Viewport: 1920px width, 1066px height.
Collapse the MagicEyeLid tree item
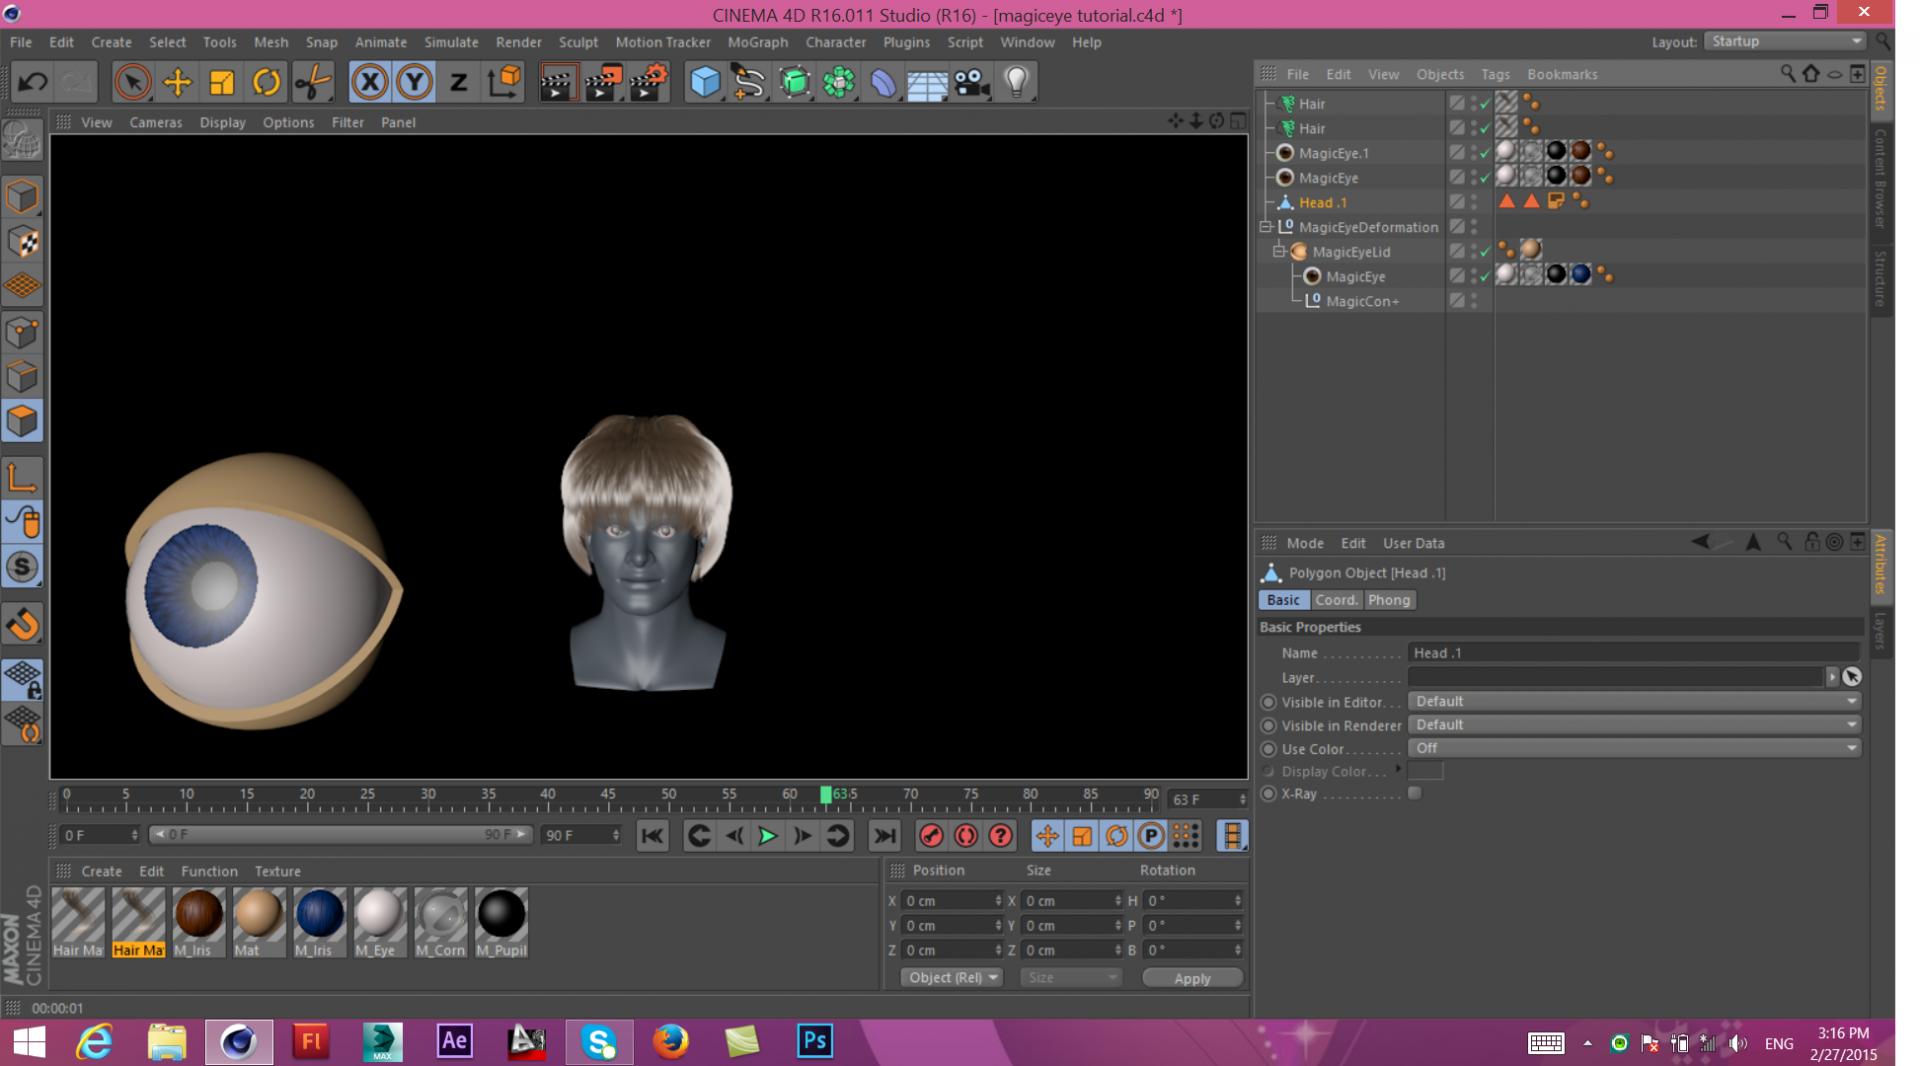1279,252
